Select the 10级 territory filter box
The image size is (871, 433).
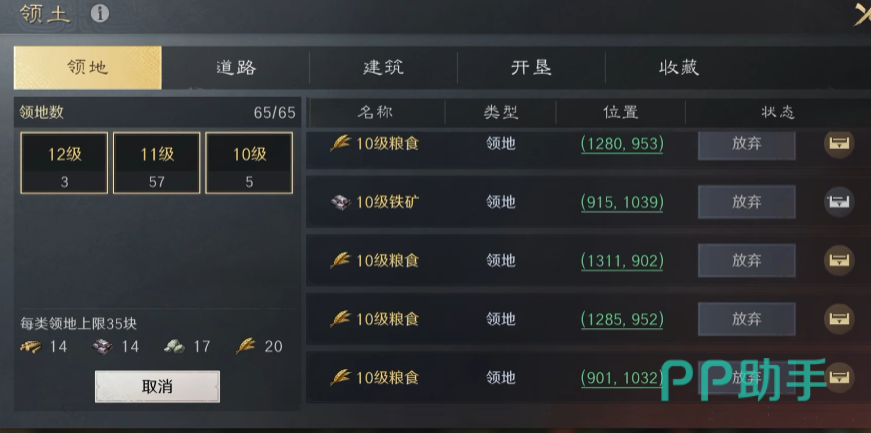249,163
